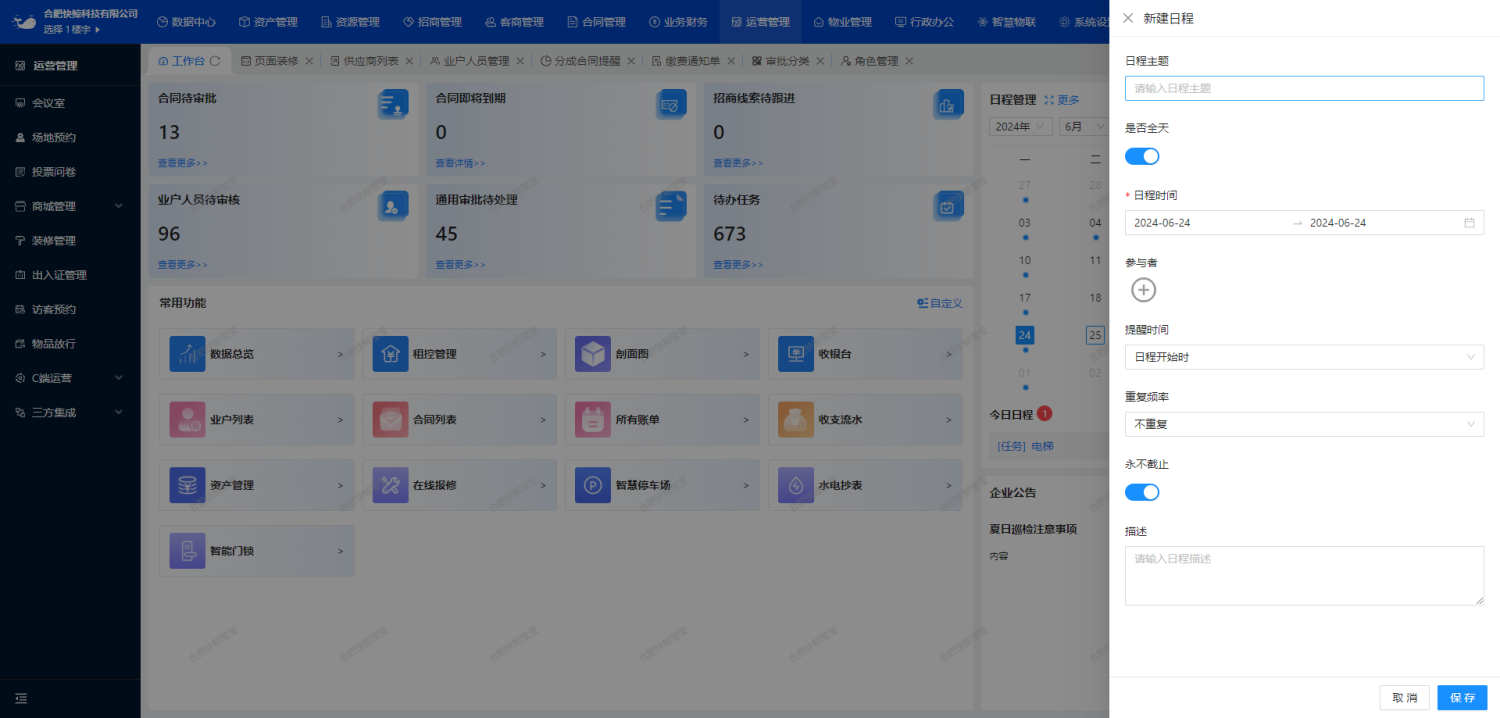Select day 25 in the calendar
The width and height of the screenshot is (1500, 718).
1095,335
